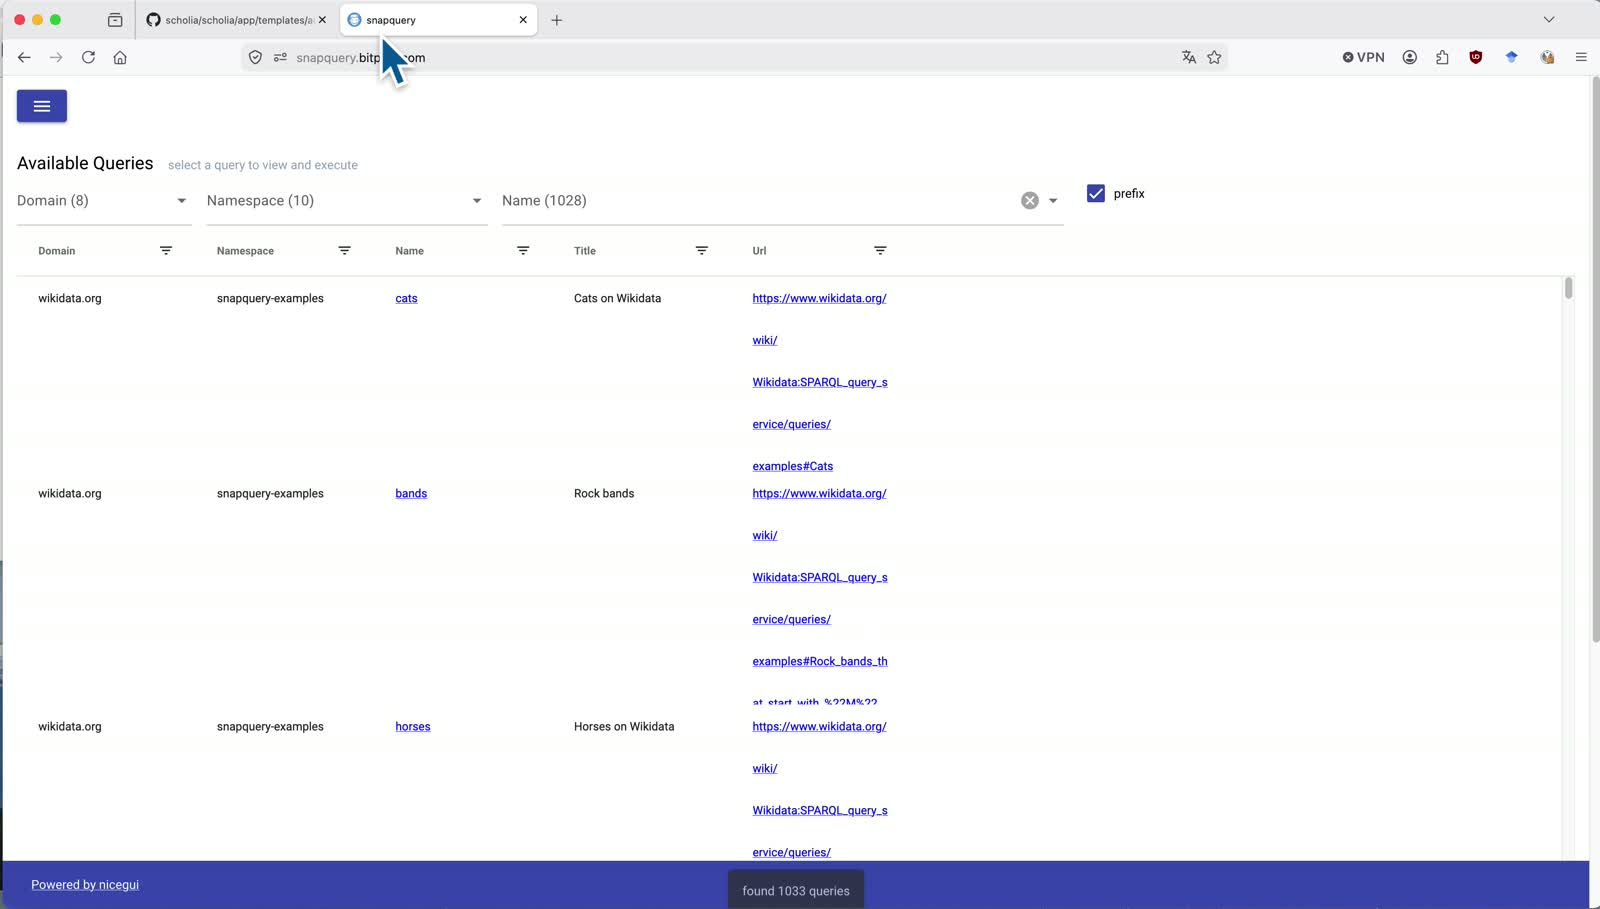1600x909 pixels.
Task: Open the examples#Cats URL link
Action: click(x=793, y=467)
